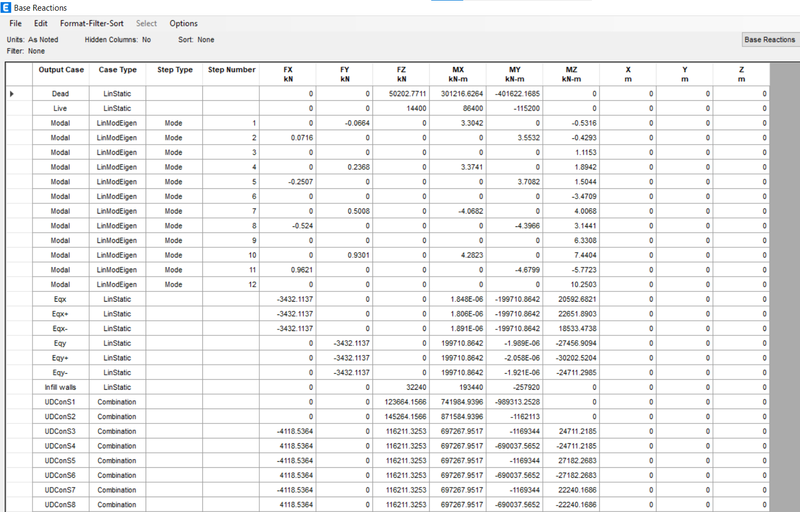Click the MZ value 6.3308
Image resolution: width=800 pixels, height=512 pixels.
pos(571,241)
